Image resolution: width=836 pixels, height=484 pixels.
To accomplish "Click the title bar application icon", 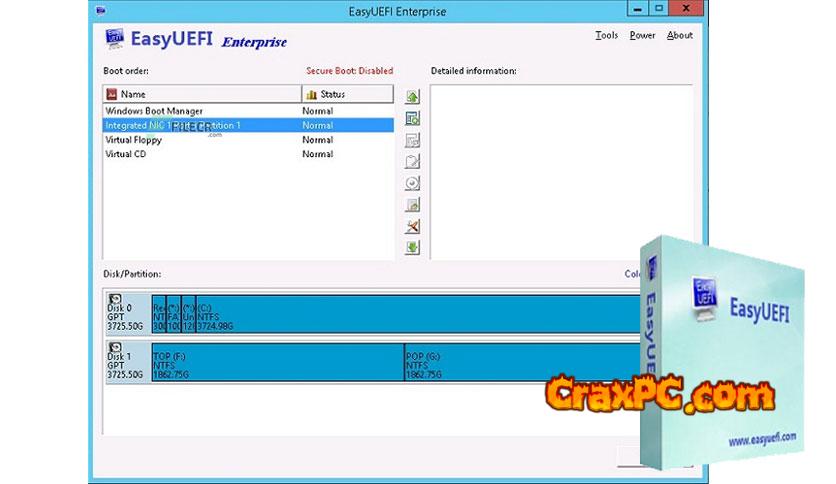I will [x=100, y=10].
